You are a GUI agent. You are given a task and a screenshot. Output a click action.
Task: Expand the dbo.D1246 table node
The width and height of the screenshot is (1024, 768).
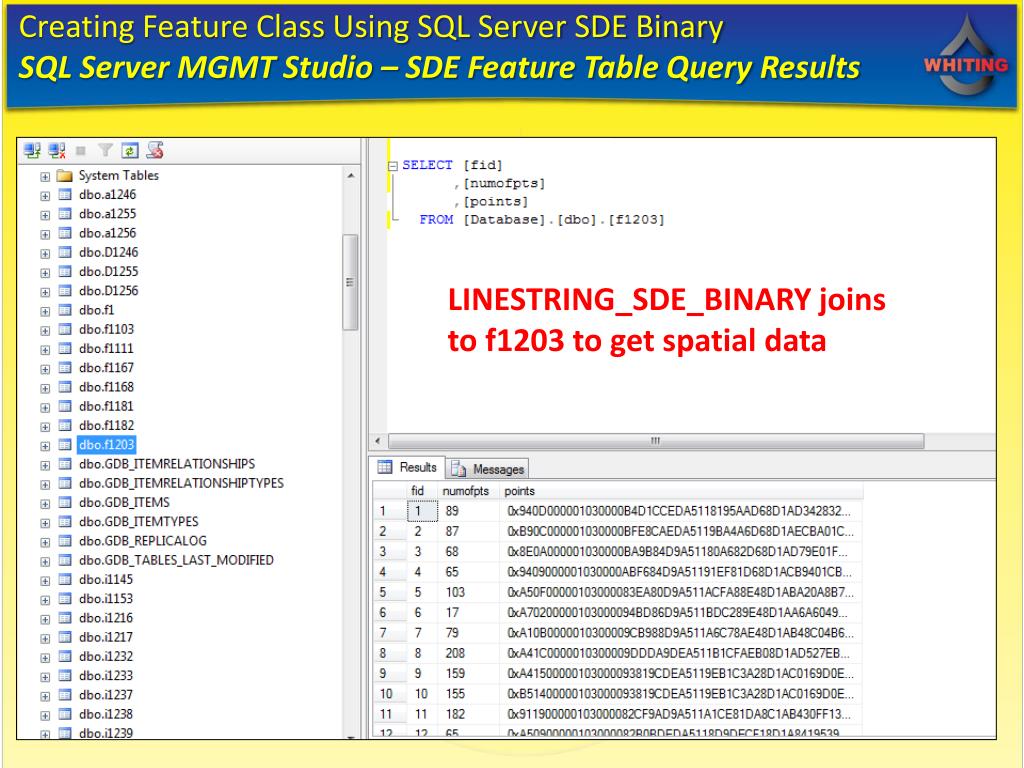pyautogui.click(x=45, y=253)
